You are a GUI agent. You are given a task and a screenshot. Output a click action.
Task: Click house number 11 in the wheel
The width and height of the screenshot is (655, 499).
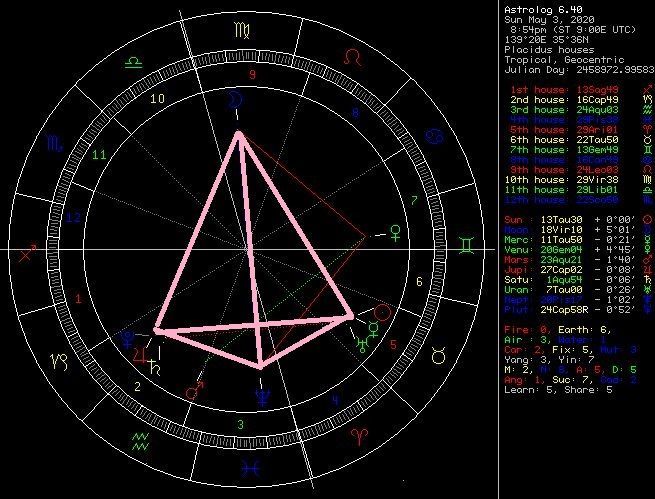99,155
